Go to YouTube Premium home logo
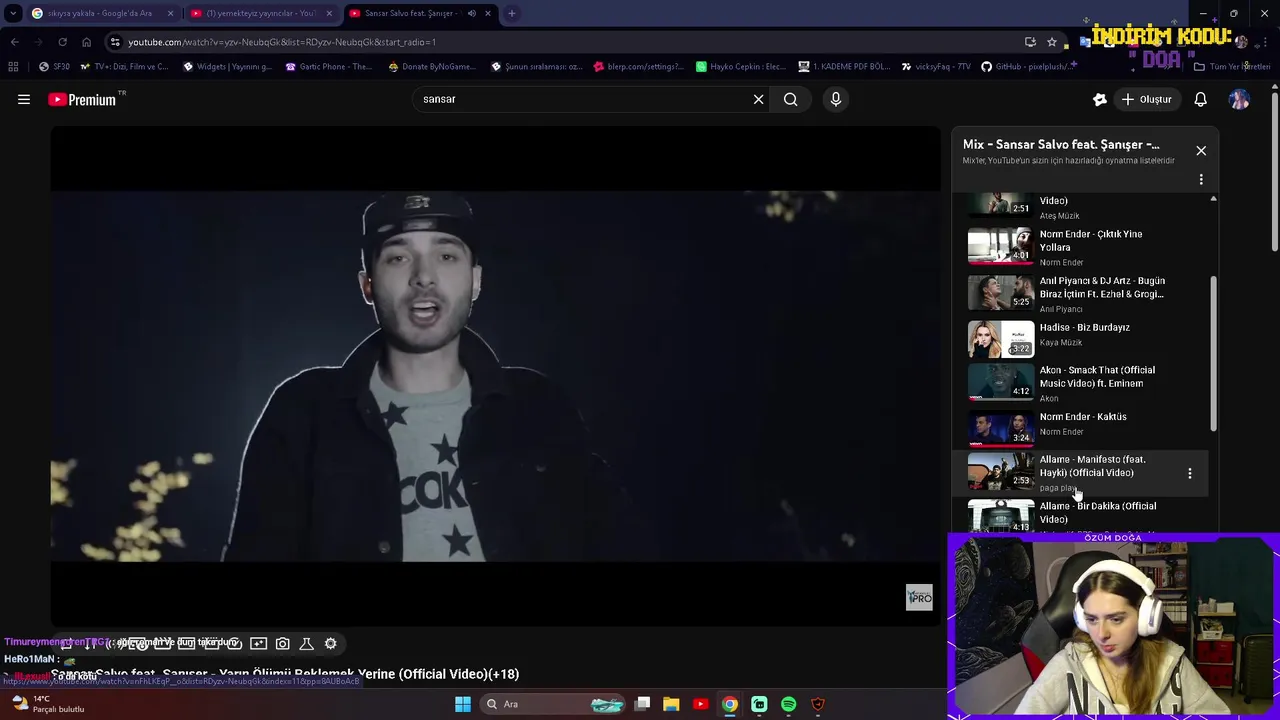The image size is (1280, 720). point(82,99)
